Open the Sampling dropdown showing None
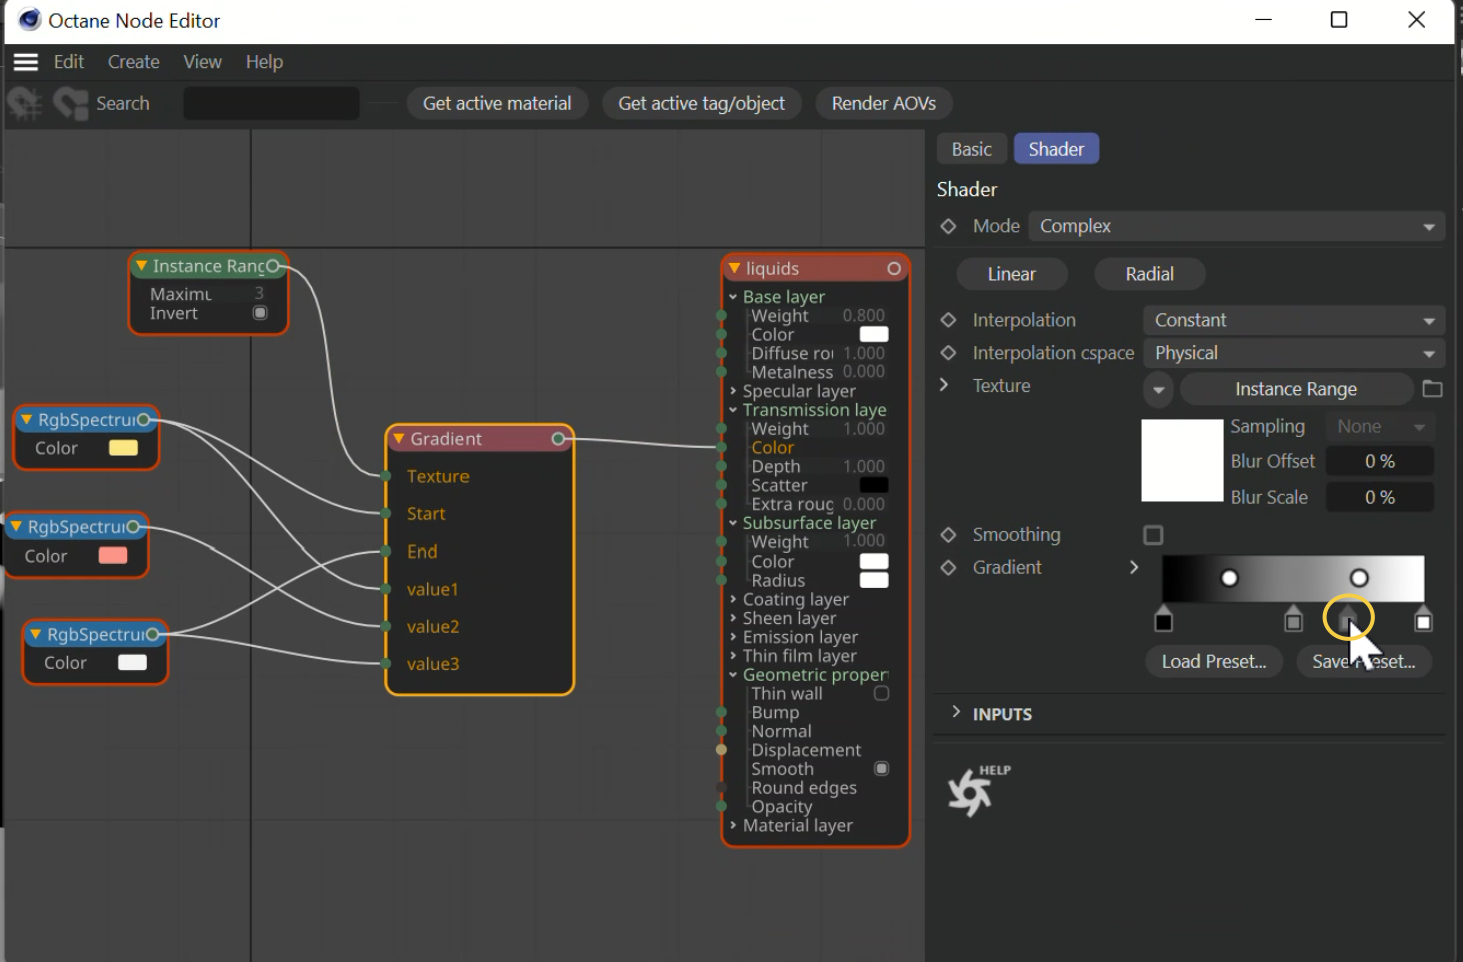This screenshot has height=962, width=1463. tap(1380, 426)
